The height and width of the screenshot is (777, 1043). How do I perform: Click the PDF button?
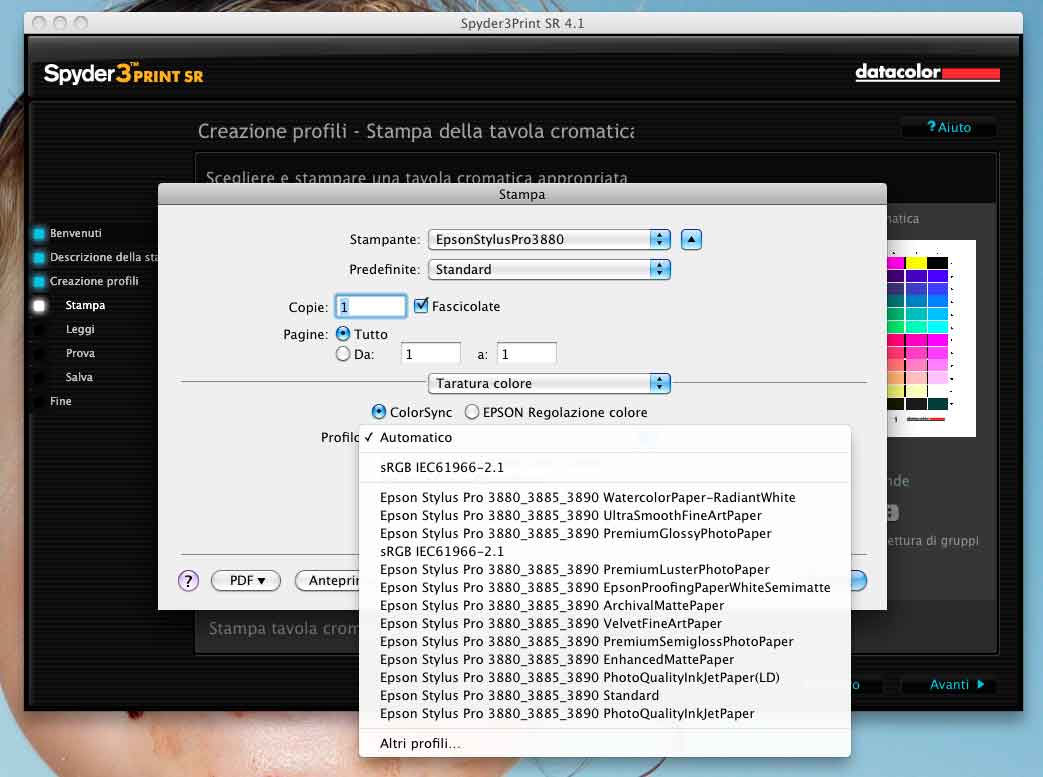point(246,581)
